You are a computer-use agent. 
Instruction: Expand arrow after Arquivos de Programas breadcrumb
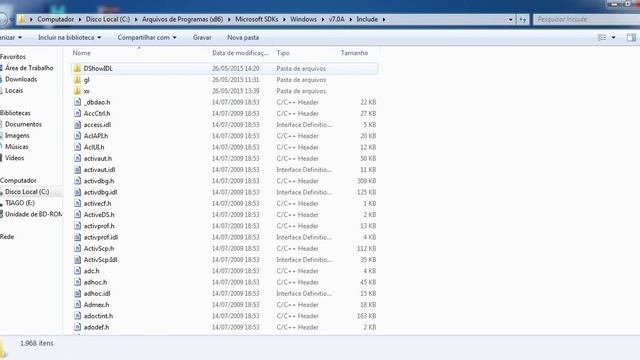pos(229,19)
